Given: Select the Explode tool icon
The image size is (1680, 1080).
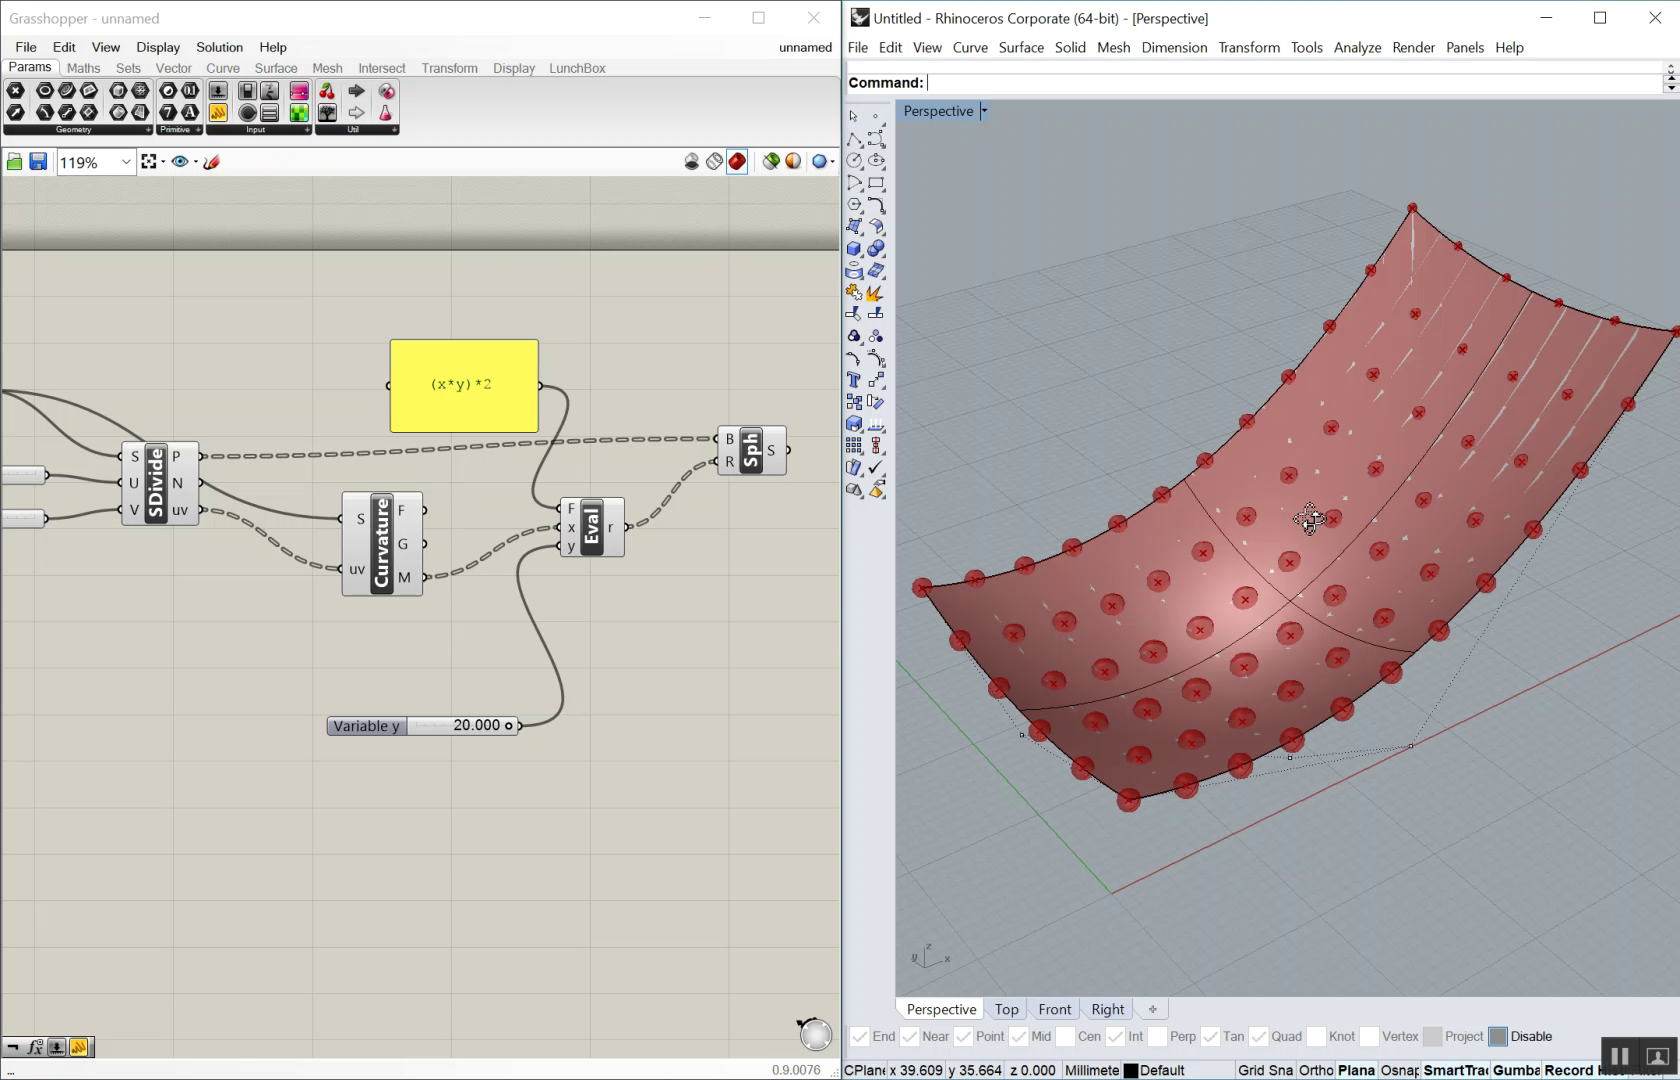Looking at the screenshot, I should click(876, 293).
